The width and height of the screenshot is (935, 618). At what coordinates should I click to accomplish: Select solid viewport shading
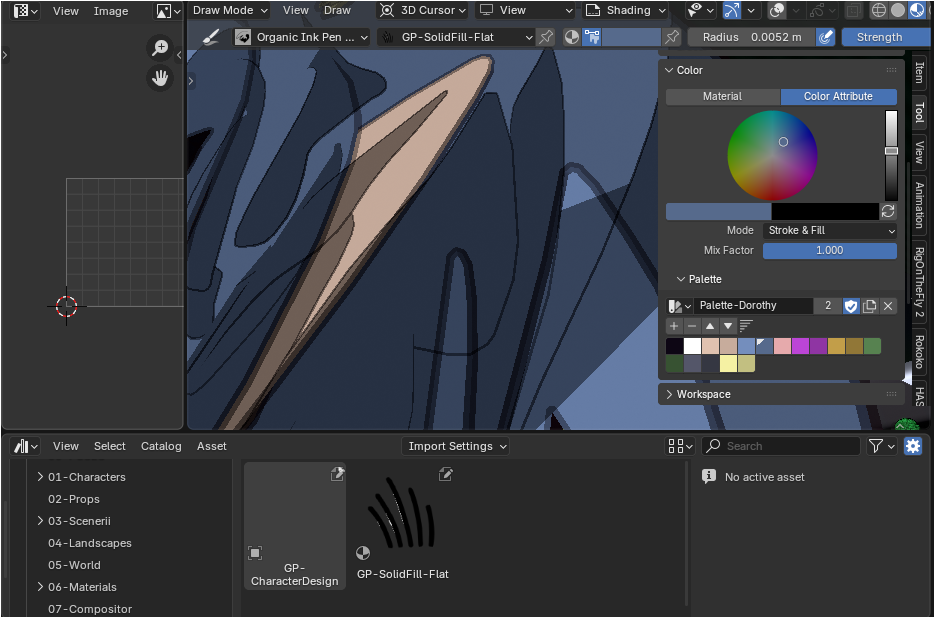coord(898,10)
